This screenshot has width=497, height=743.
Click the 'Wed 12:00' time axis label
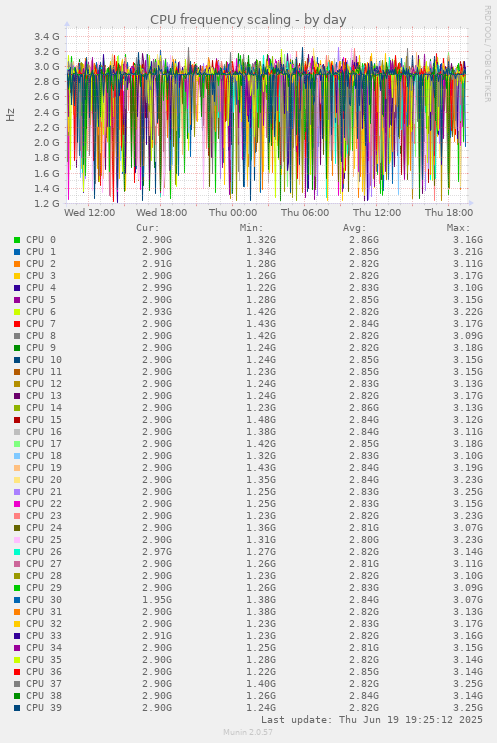point(90,213)
